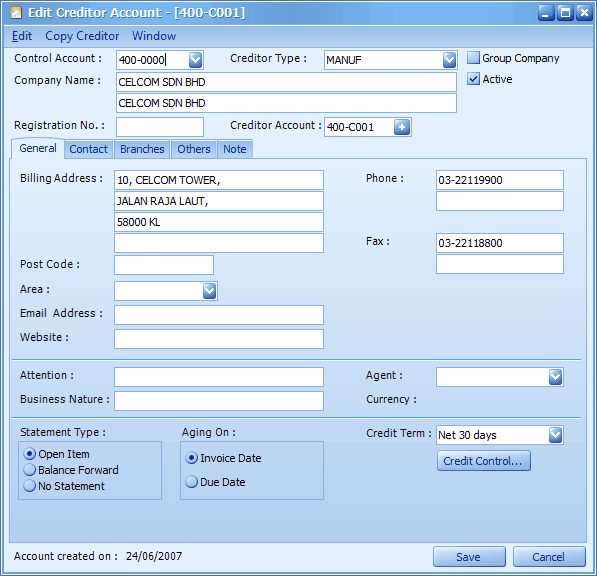Switch to the General tab

click(x=38, y=148)
